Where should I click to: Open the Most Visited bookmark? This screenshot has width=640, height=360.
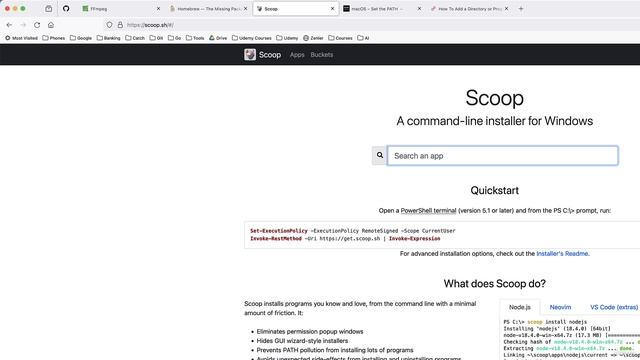(21, 38)
